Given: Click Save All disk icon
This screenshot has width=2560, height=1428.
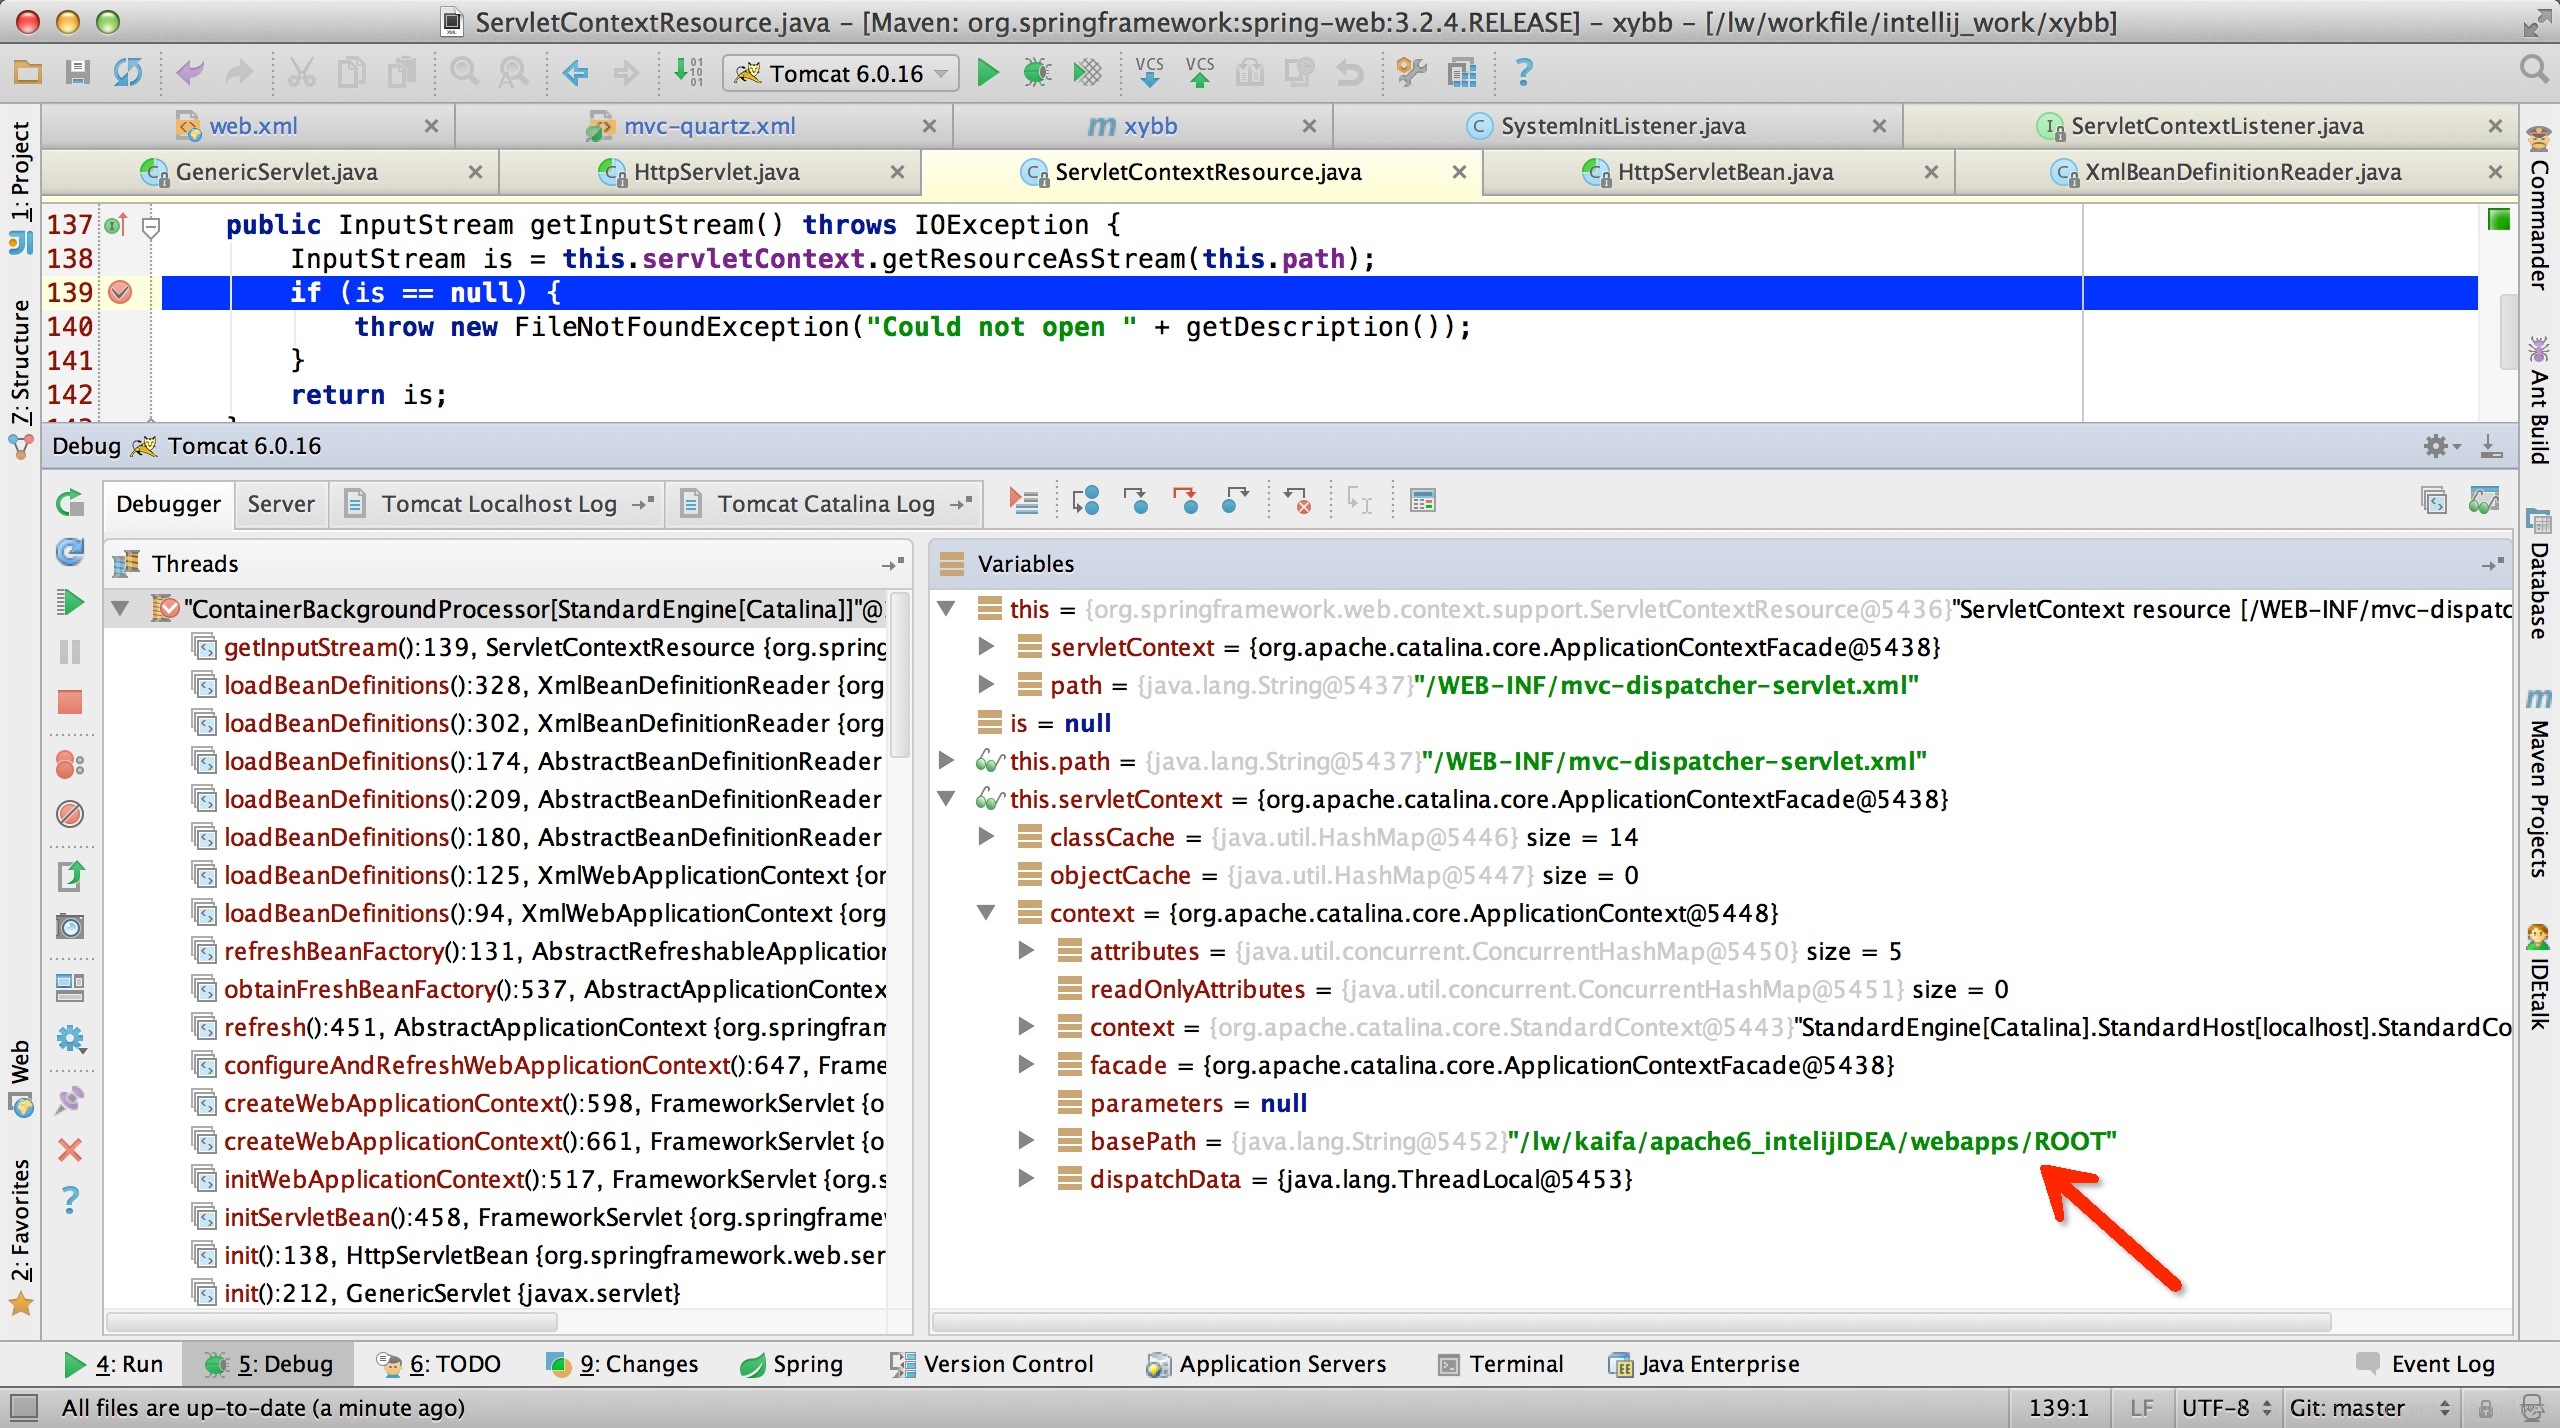Looking at the screenshot, I should (77, 73).
